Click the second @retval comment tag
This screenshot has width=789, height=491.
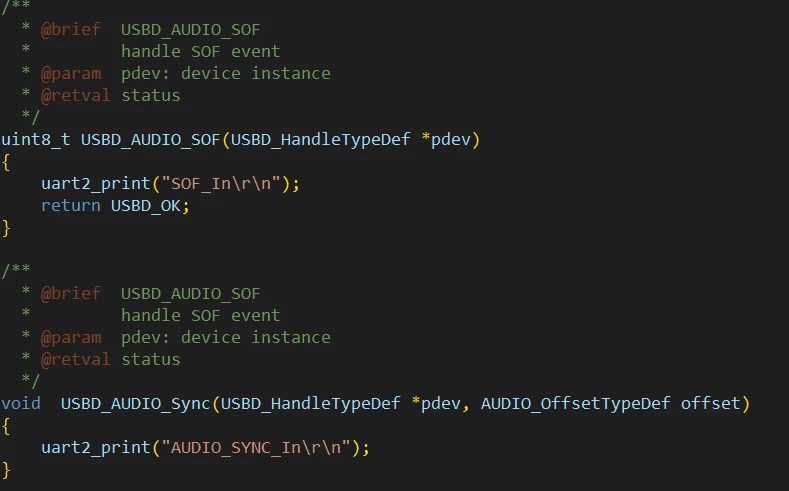[x=75, y=360]
